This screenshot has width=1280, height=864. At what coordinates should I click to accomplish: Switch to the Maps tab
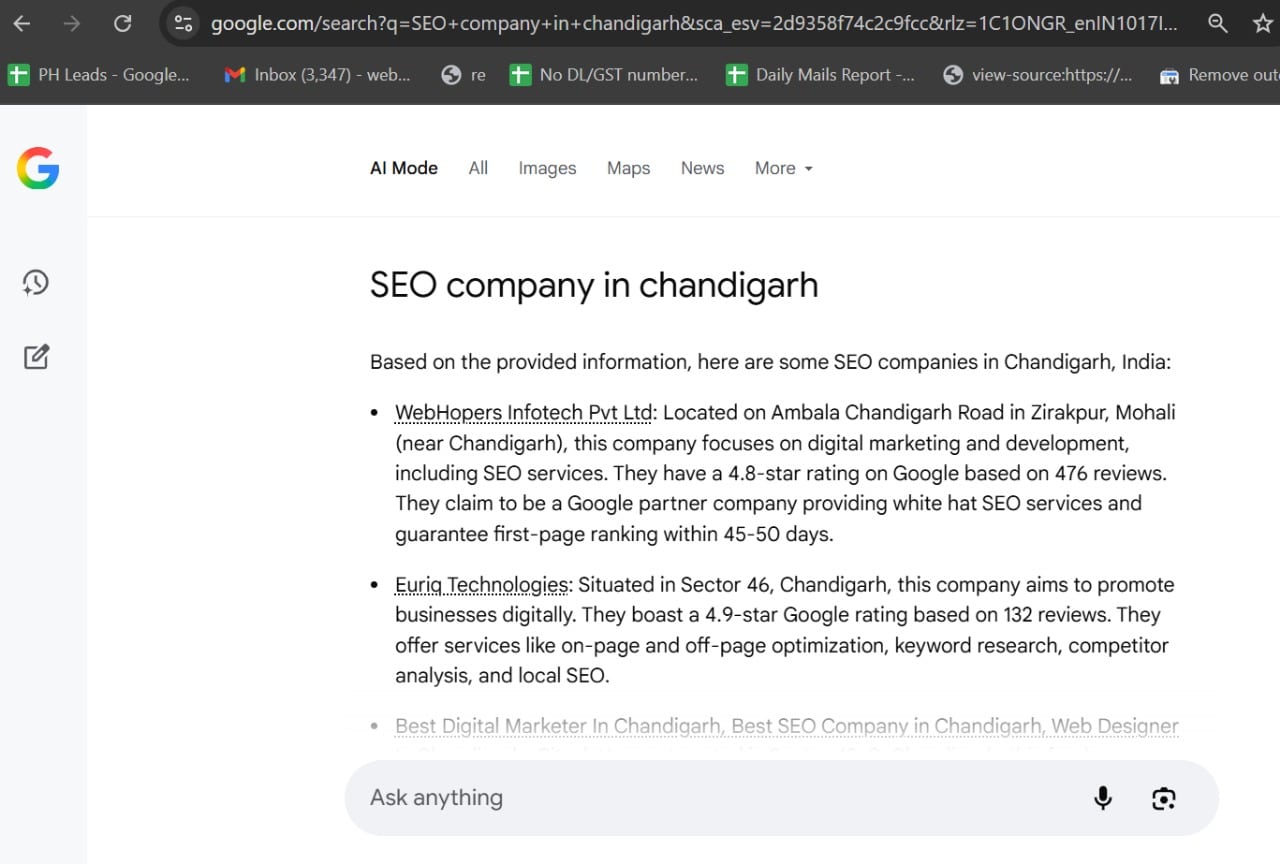pos(628,168)
